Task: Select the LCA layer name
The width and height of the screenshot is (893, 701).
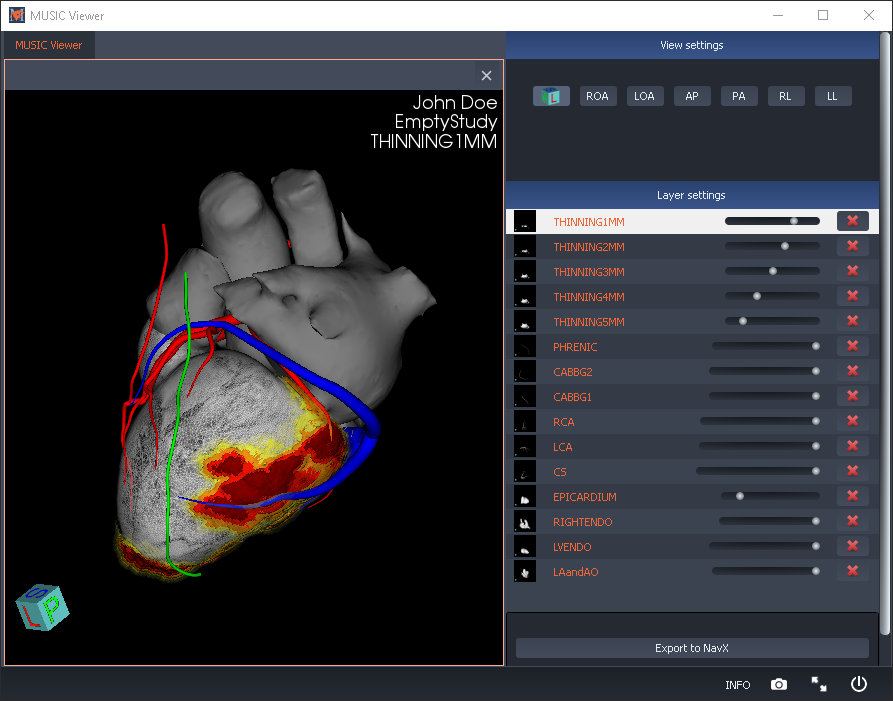Action: click(563, 448)
